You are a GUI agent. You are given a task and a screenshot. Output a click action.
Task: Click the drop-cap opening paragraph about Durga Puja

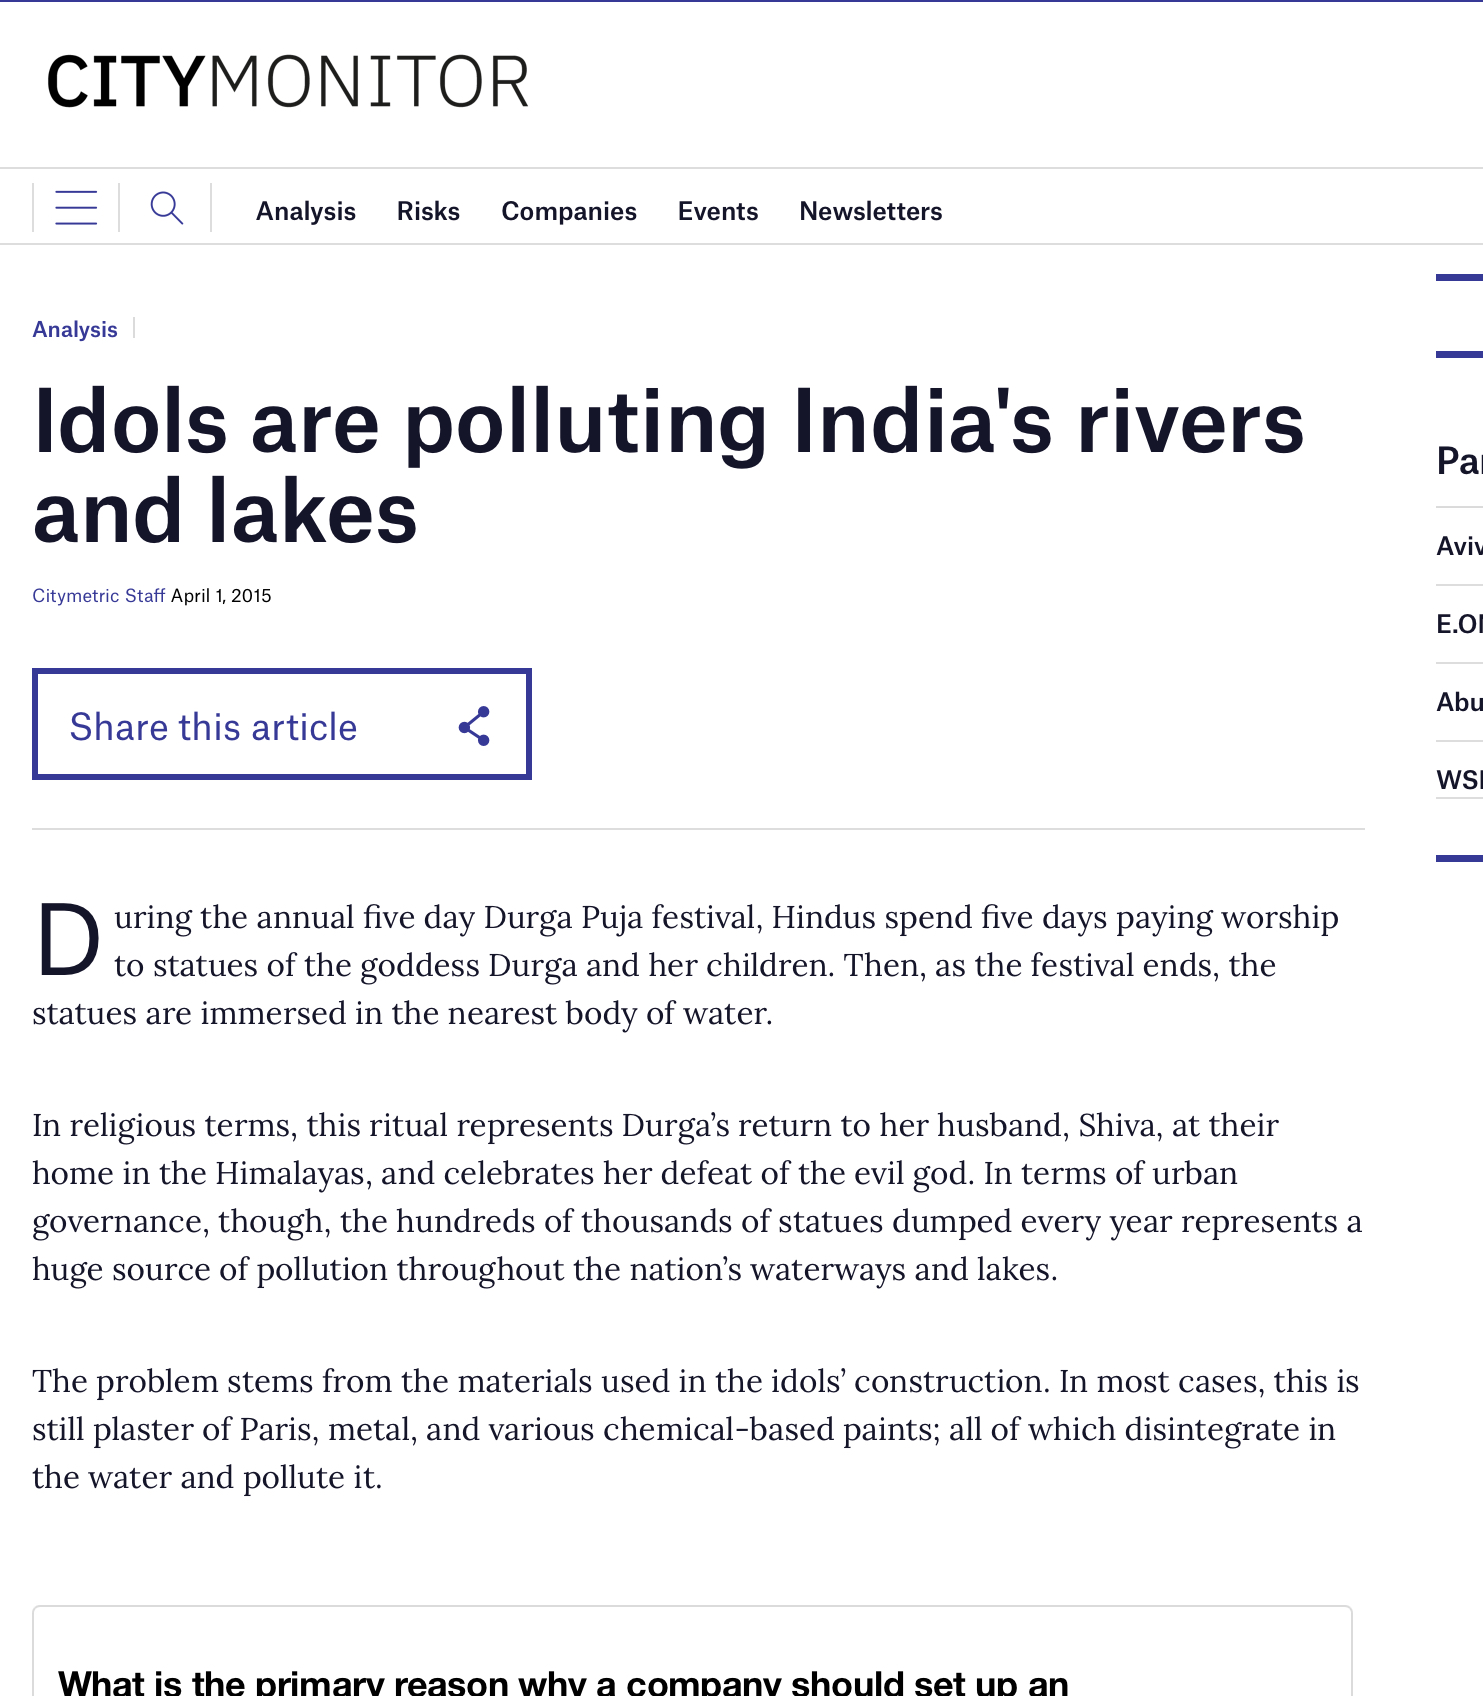685,965
